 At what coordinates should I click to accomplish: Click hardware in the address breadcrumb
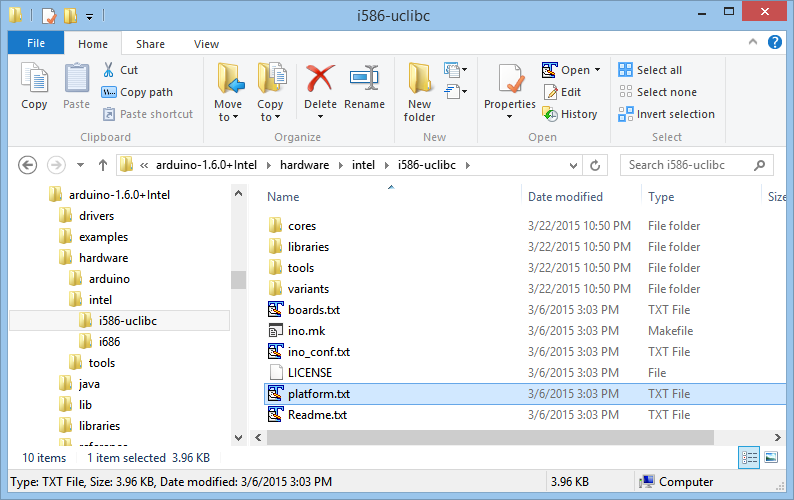304,165
